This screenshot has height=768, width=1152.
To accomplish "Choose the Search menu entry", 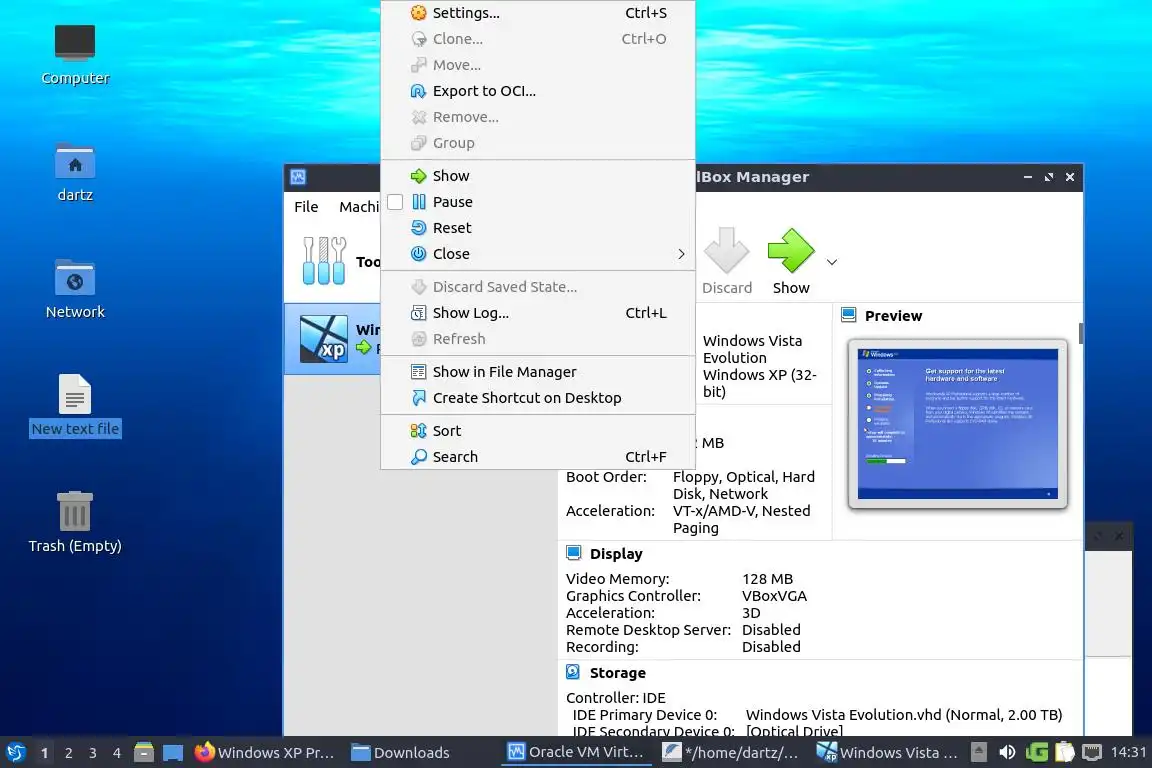I will point(538,456).
